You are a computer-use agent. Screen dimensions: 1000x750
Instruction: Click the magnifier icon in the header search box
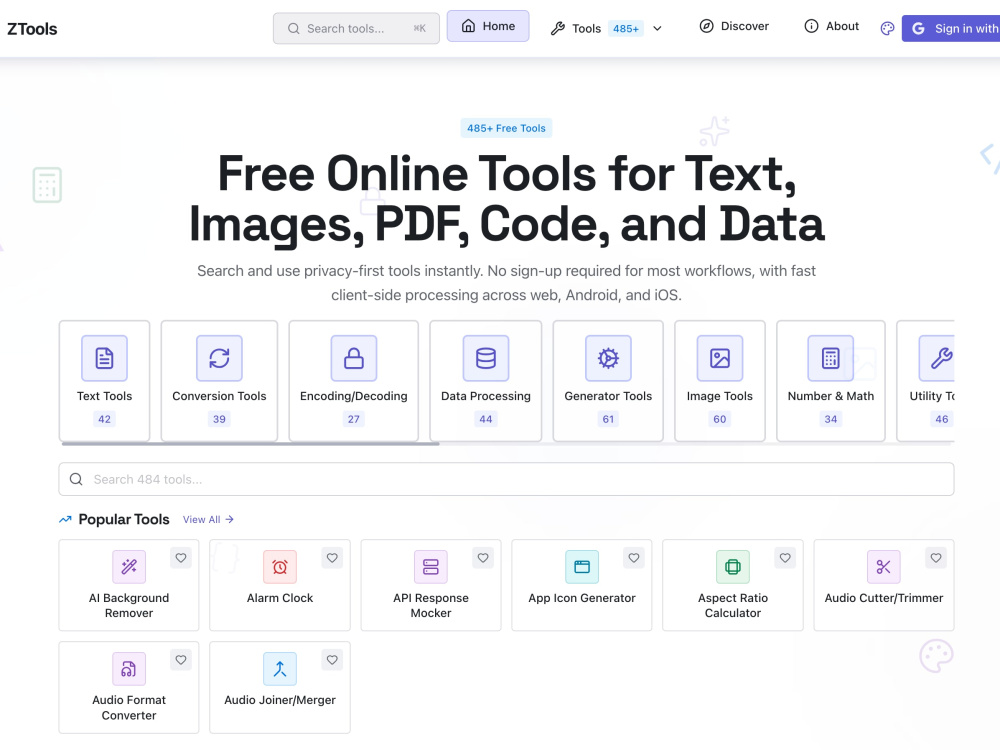click(x=293, y=29)
